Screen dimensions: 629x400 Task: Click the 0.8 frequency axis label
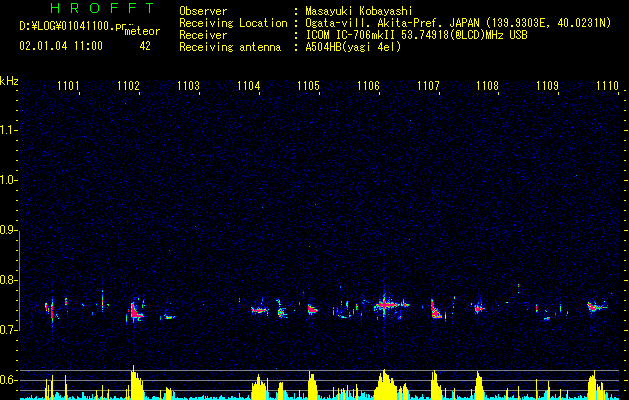click(9, 280)
